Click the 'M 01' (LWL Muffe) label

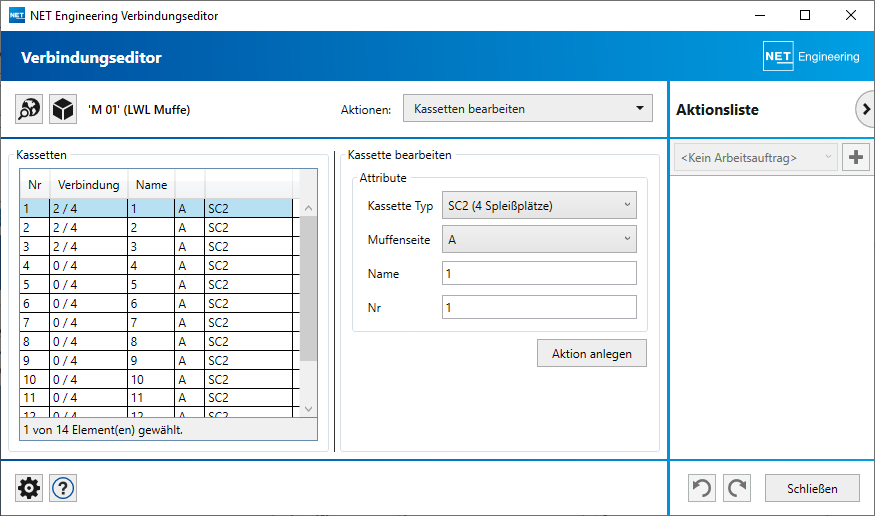pos(139,110)
